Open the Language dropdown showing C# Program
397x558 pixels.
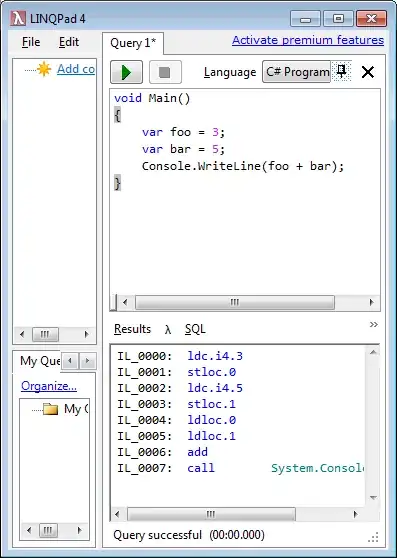tap(297, 72)
